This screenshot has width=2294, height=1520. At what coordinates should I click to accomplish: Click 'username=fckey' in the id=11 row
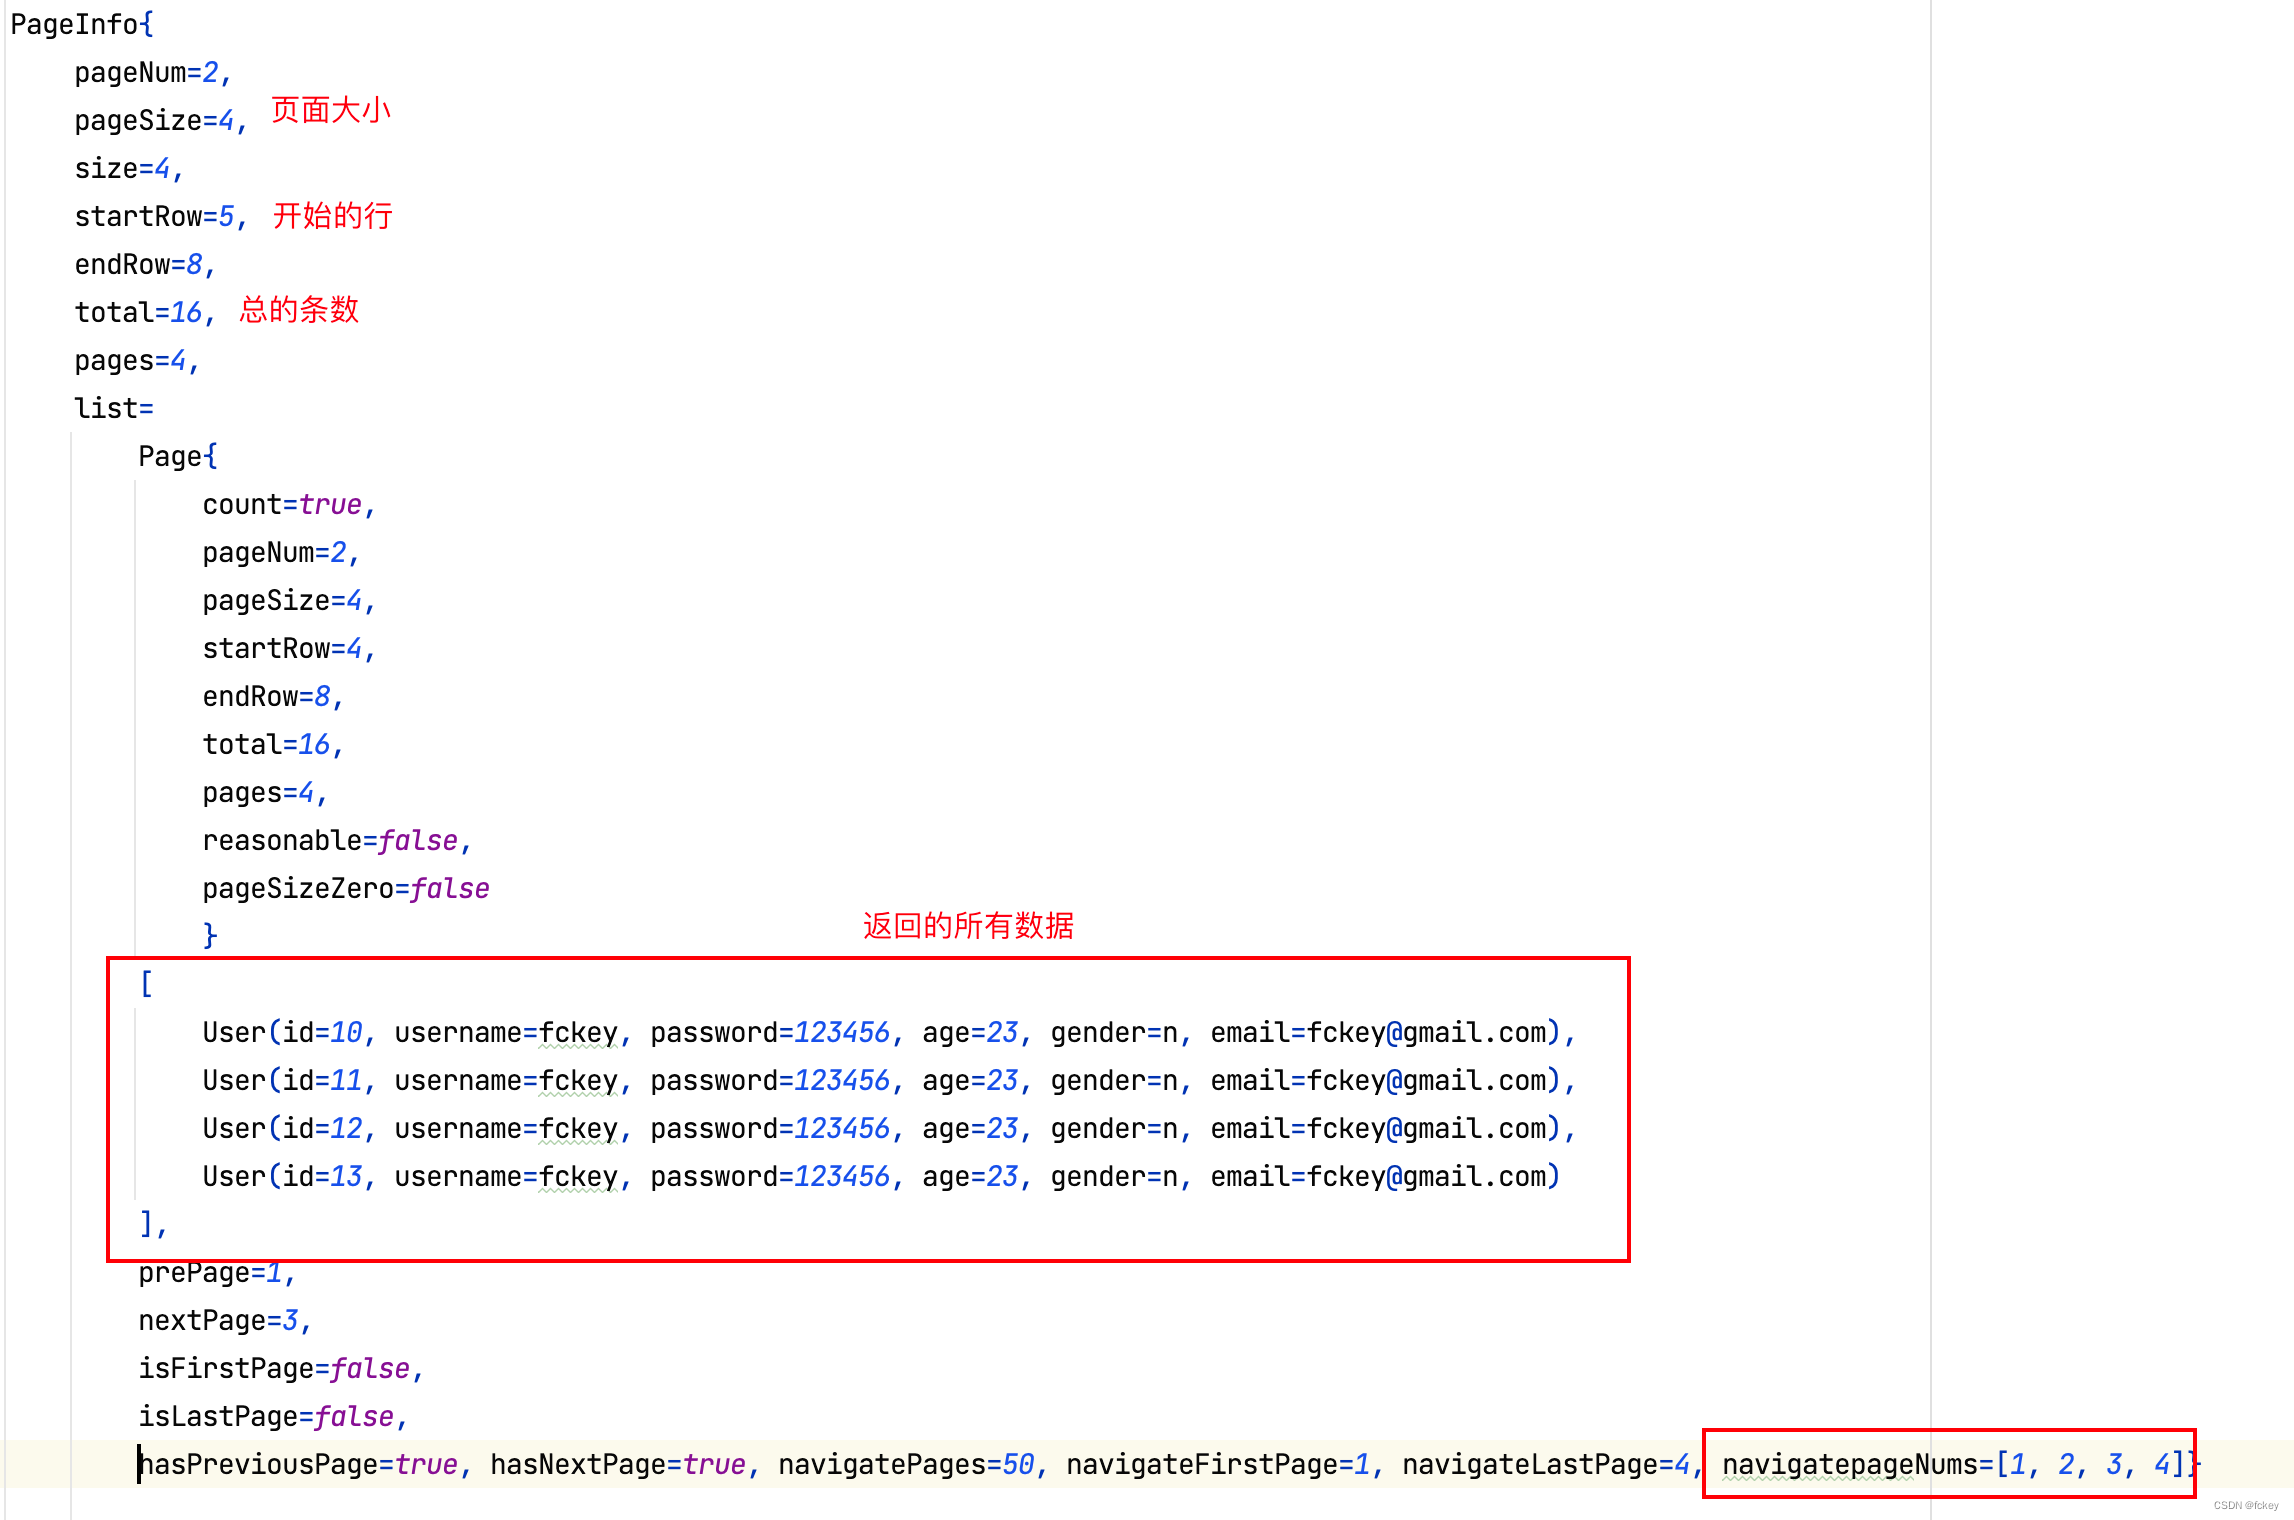506,1080
